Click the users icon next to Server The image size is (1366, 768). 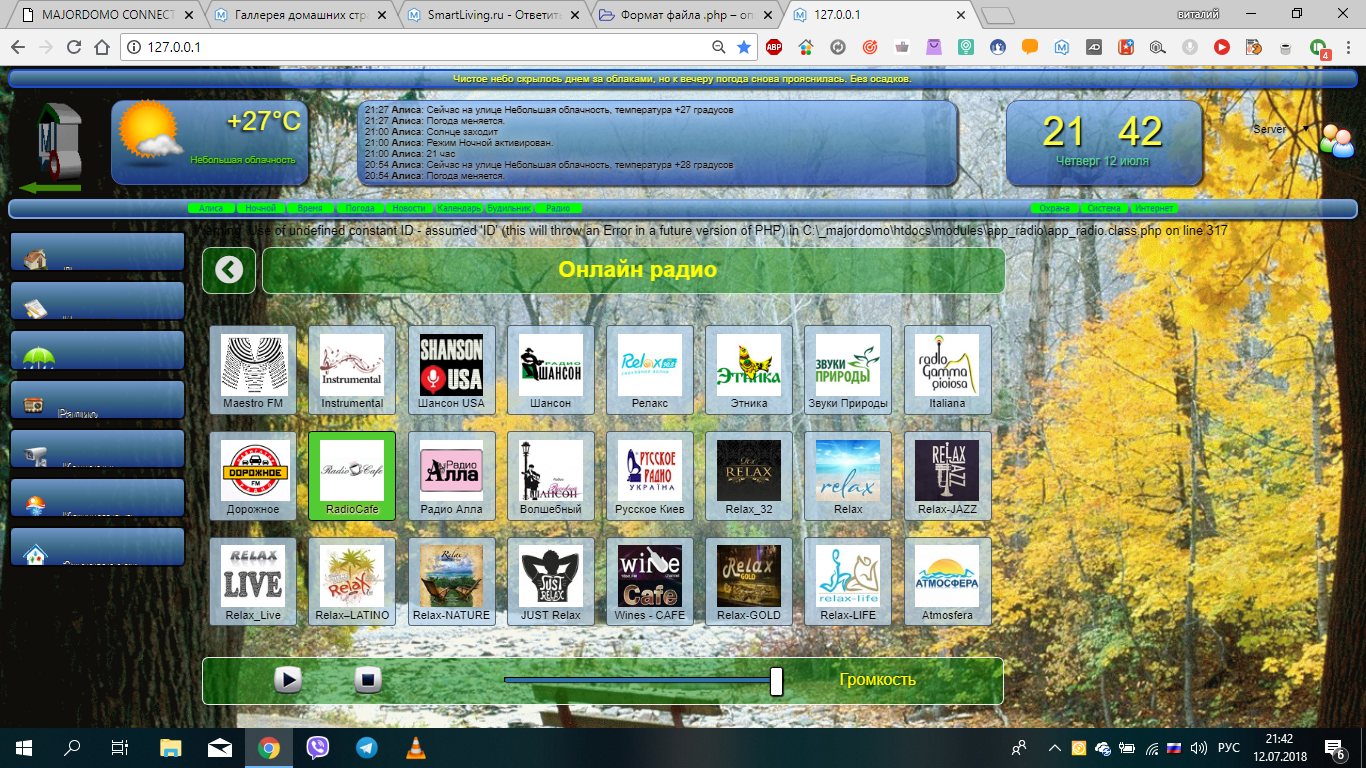[x=1336, y=140]
